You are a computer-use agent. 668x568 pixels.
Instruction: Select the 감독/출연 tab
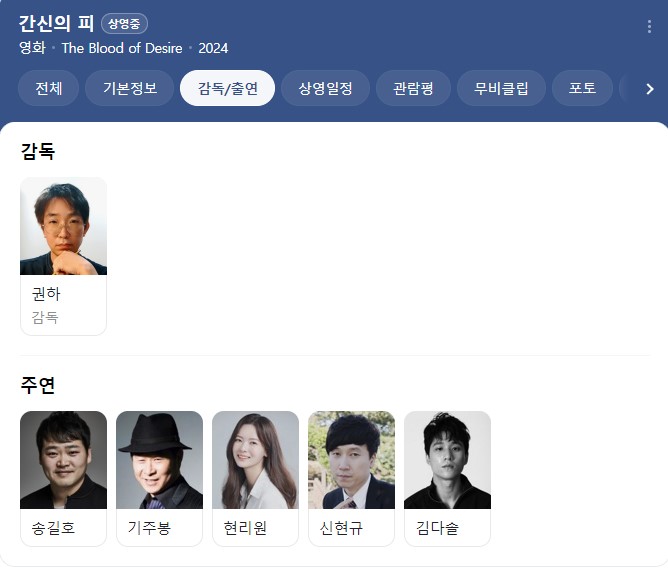pos(227,88)
